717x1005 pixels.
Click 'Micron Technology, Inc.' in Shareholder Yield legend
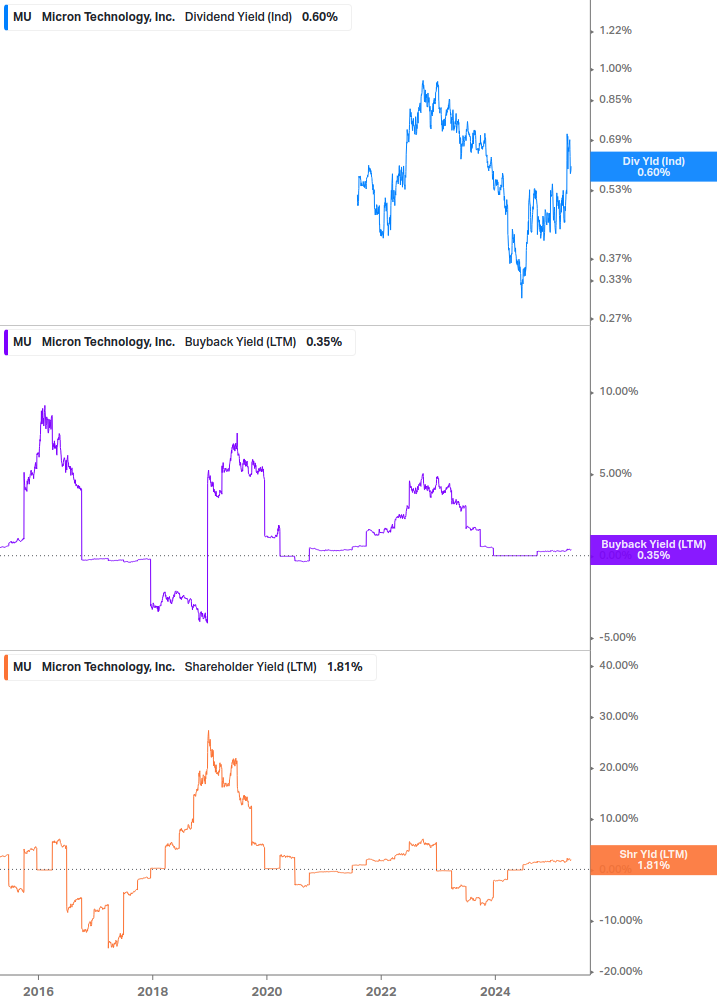108,667
